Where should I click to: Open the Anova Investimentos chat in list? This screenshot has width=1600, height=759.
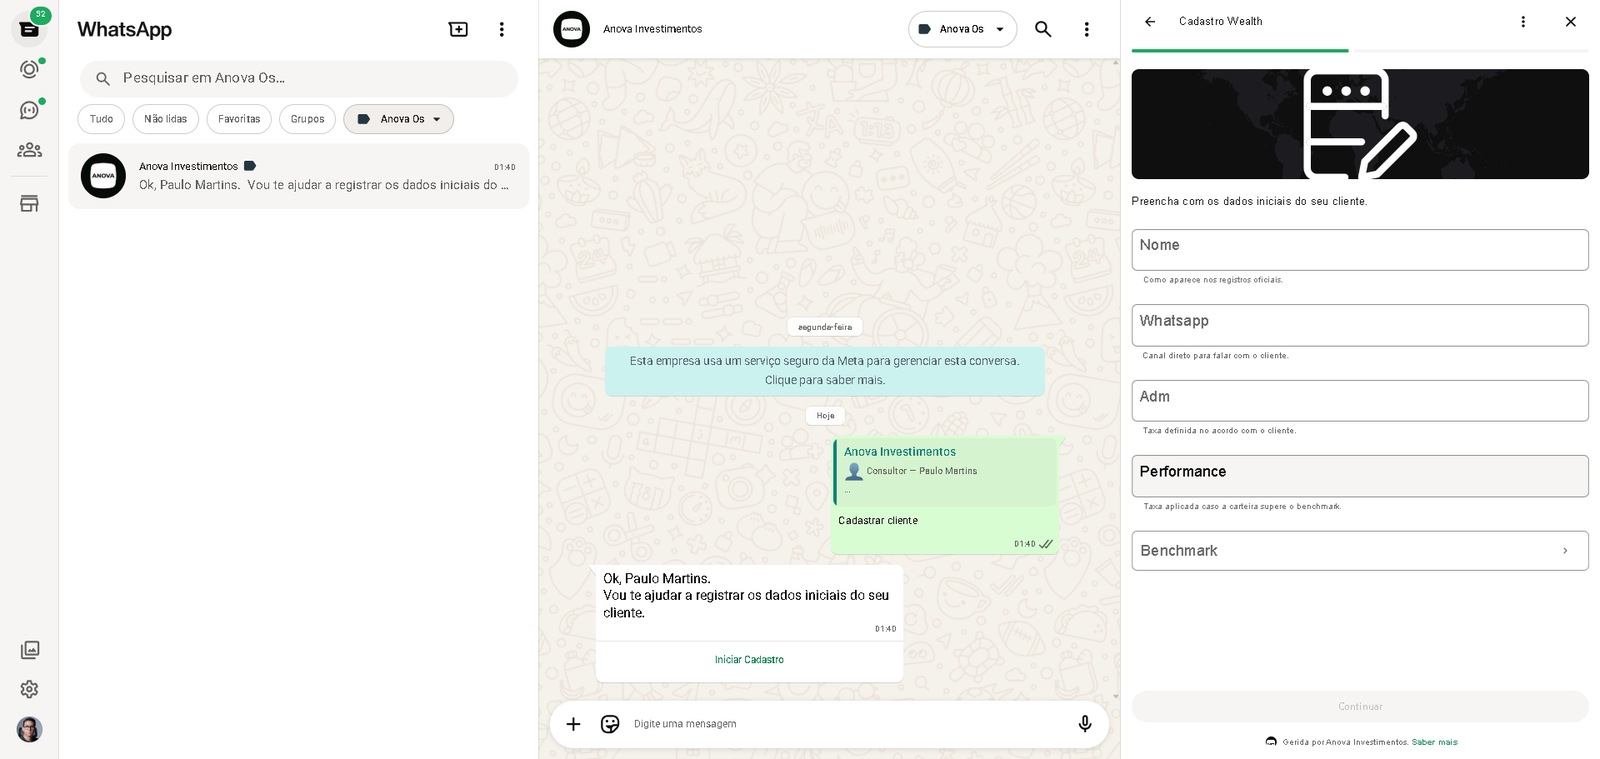(x=298, y=176)
